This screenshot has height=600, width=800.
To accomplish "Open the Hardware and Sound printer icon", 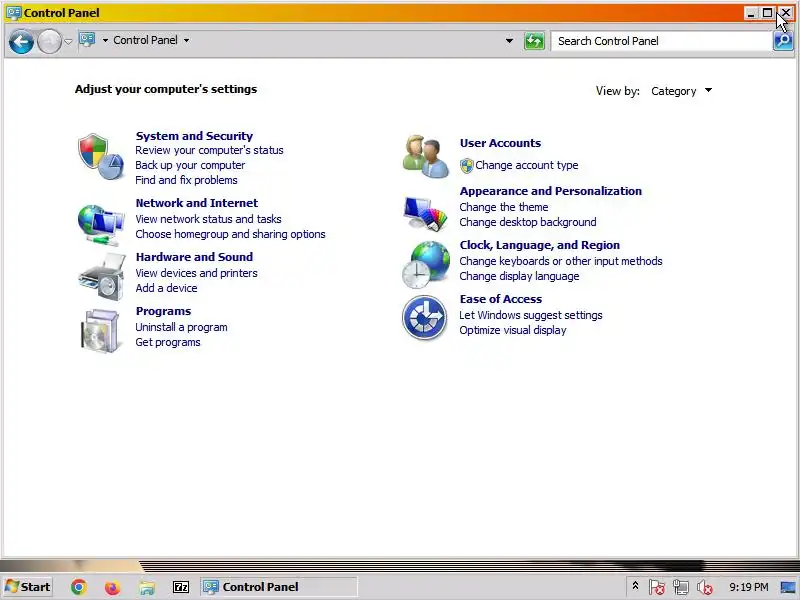I will [102, 277].
